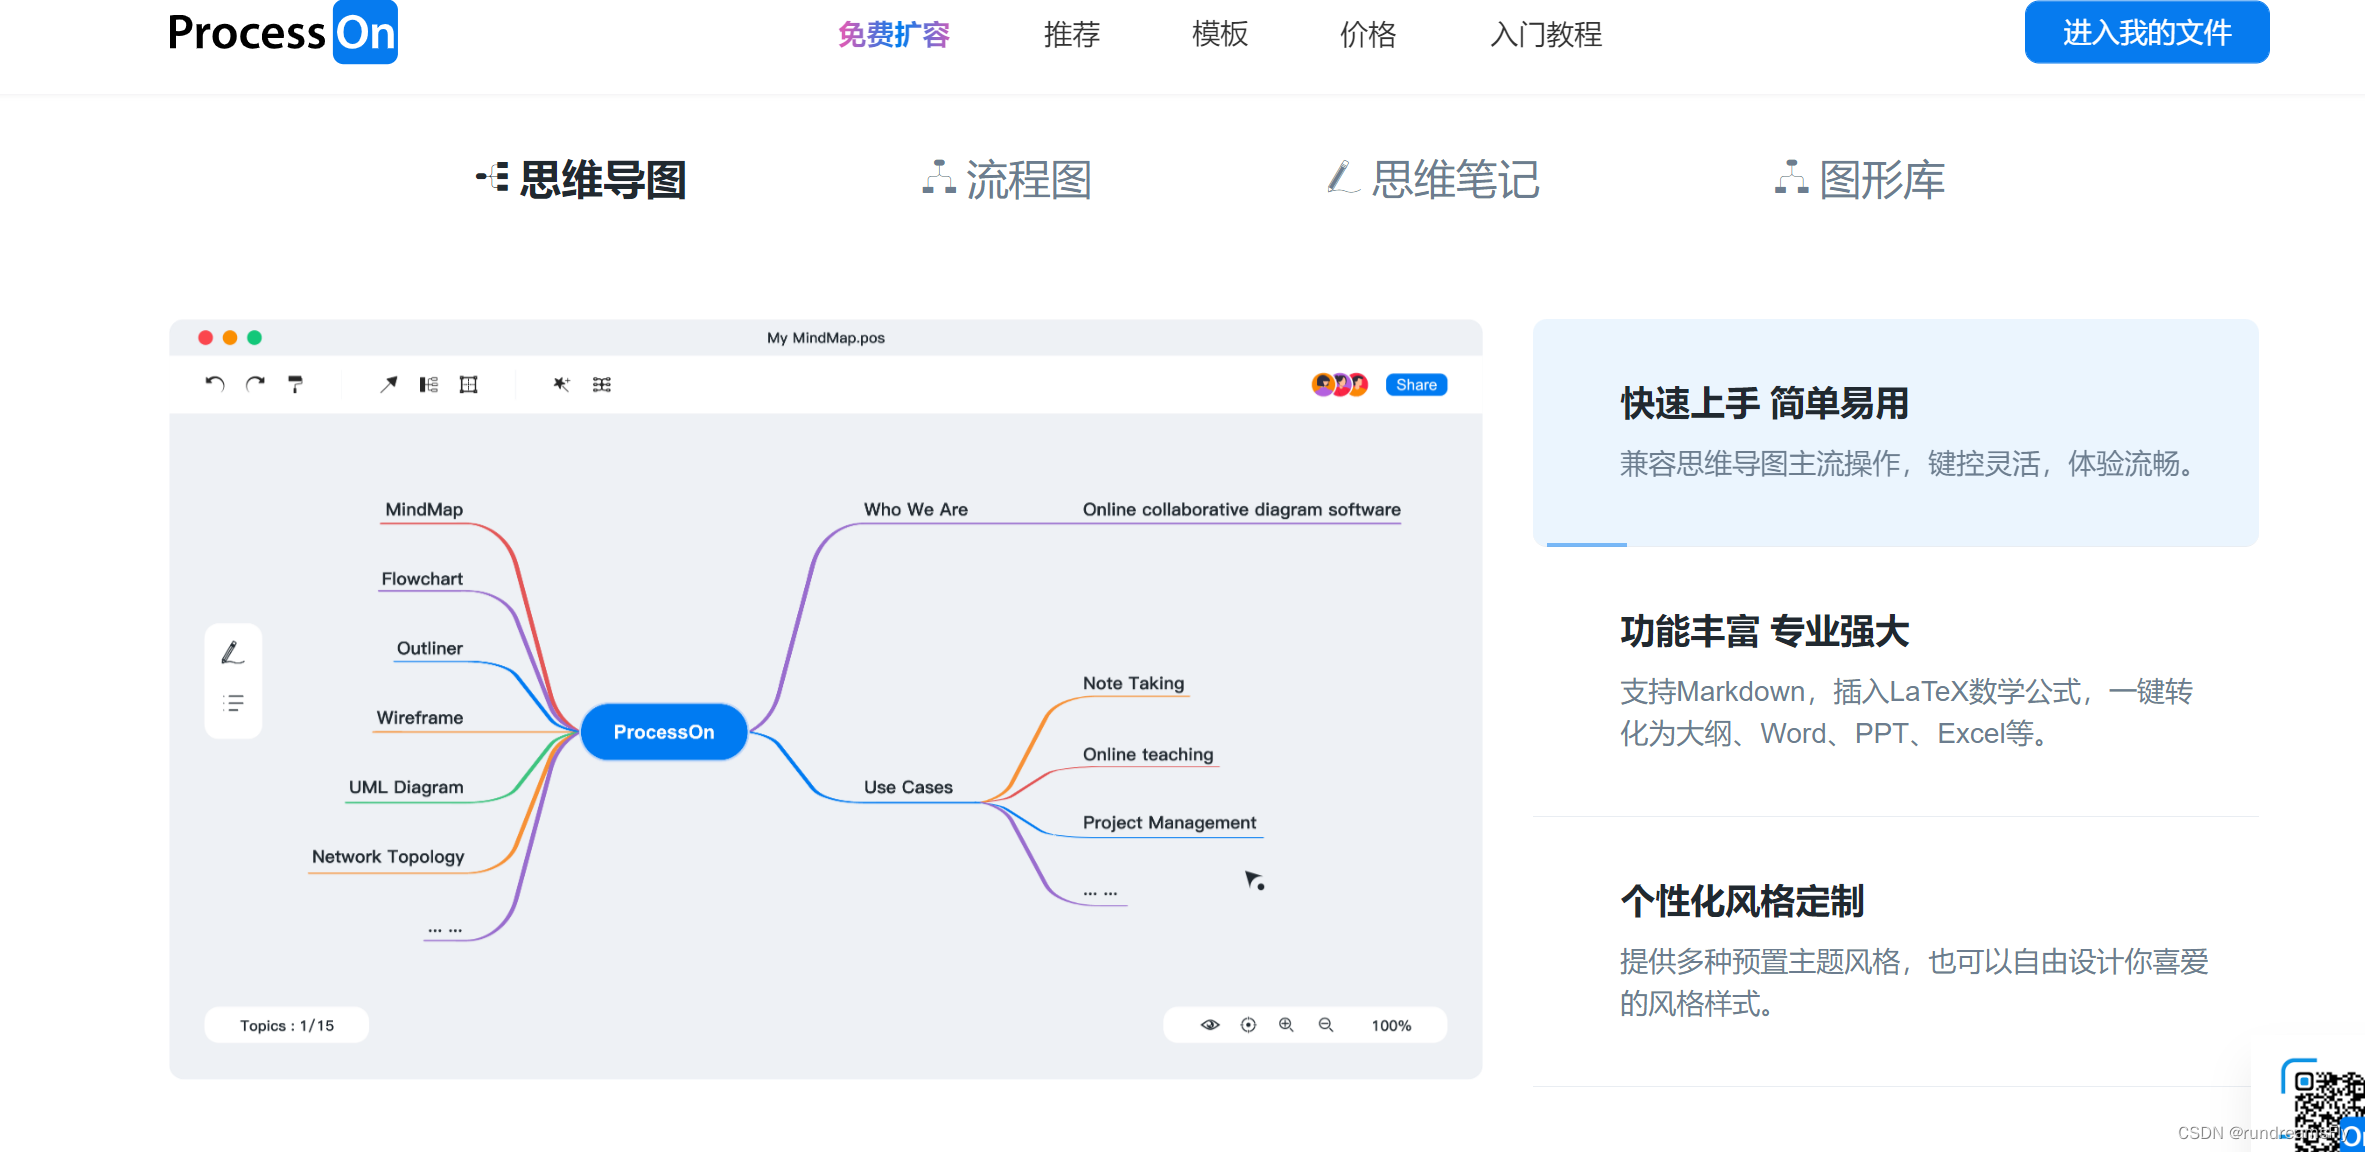Click the collaborator avatars

click(1340, 384)
